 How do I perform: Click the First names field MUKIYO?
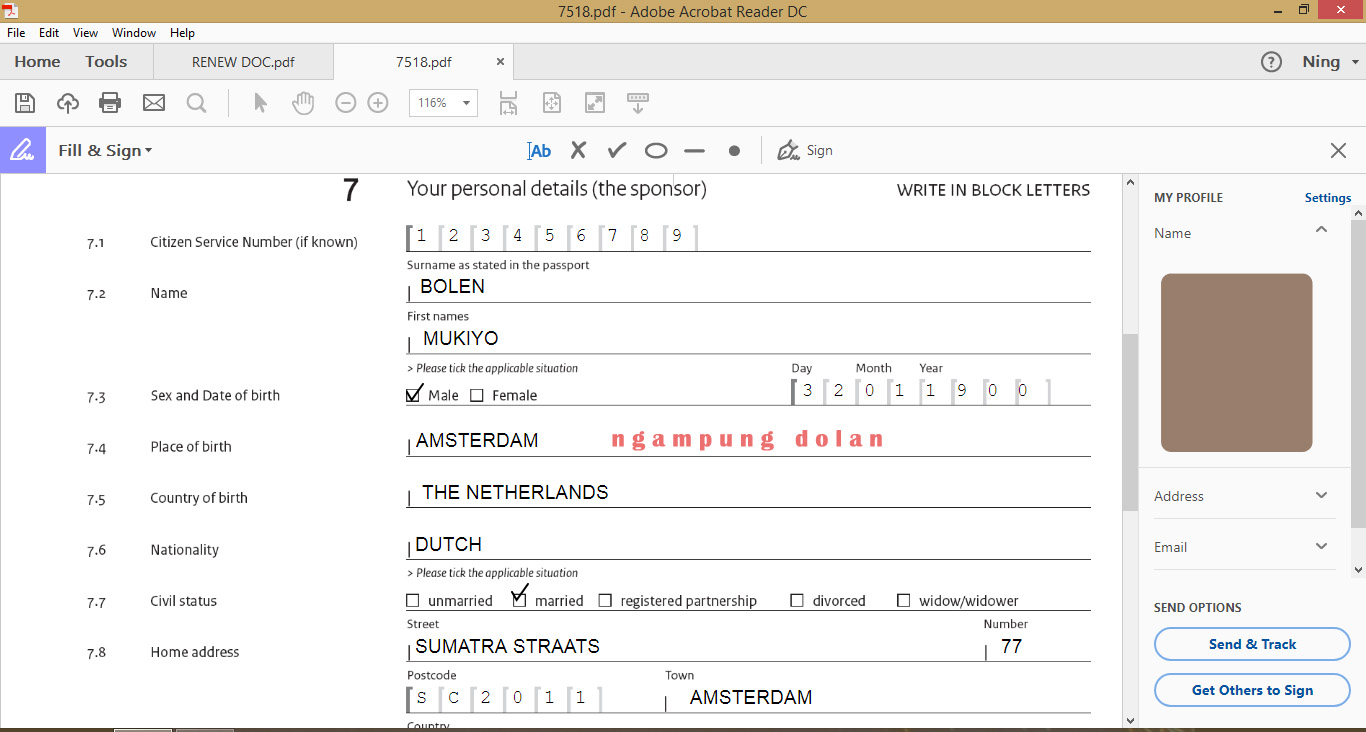pyautogui.click(x=748, y=339)
